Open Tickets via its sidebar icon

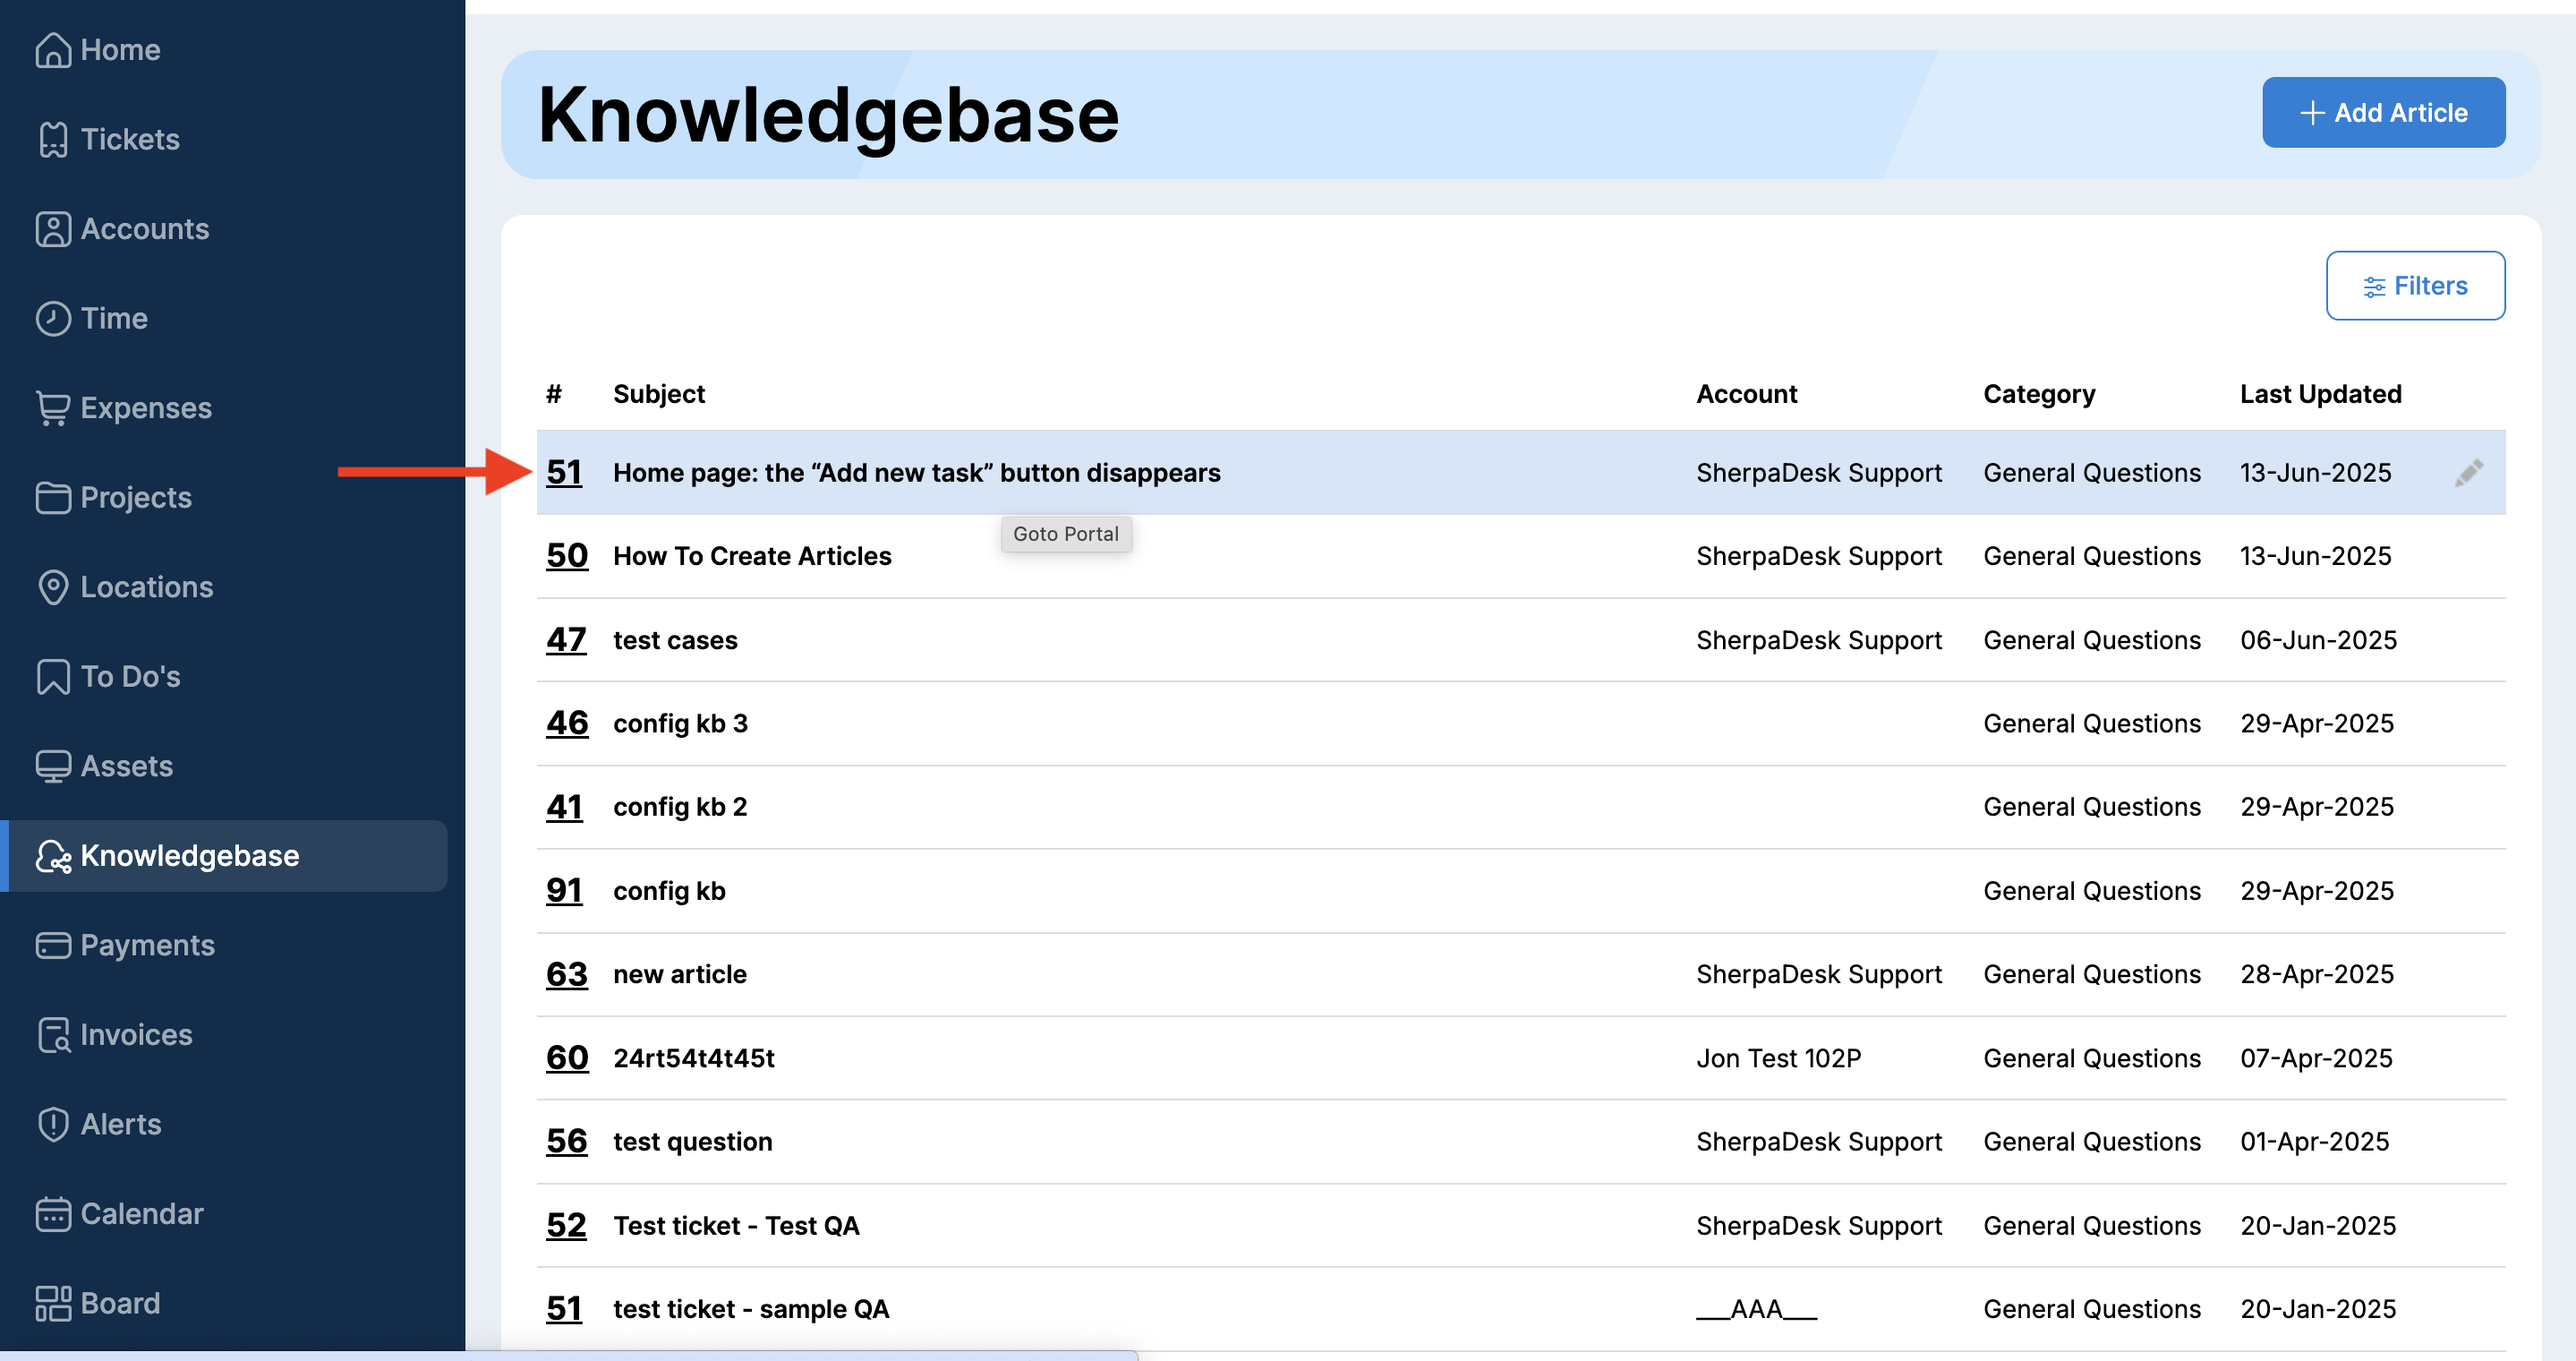coord(53,139)
